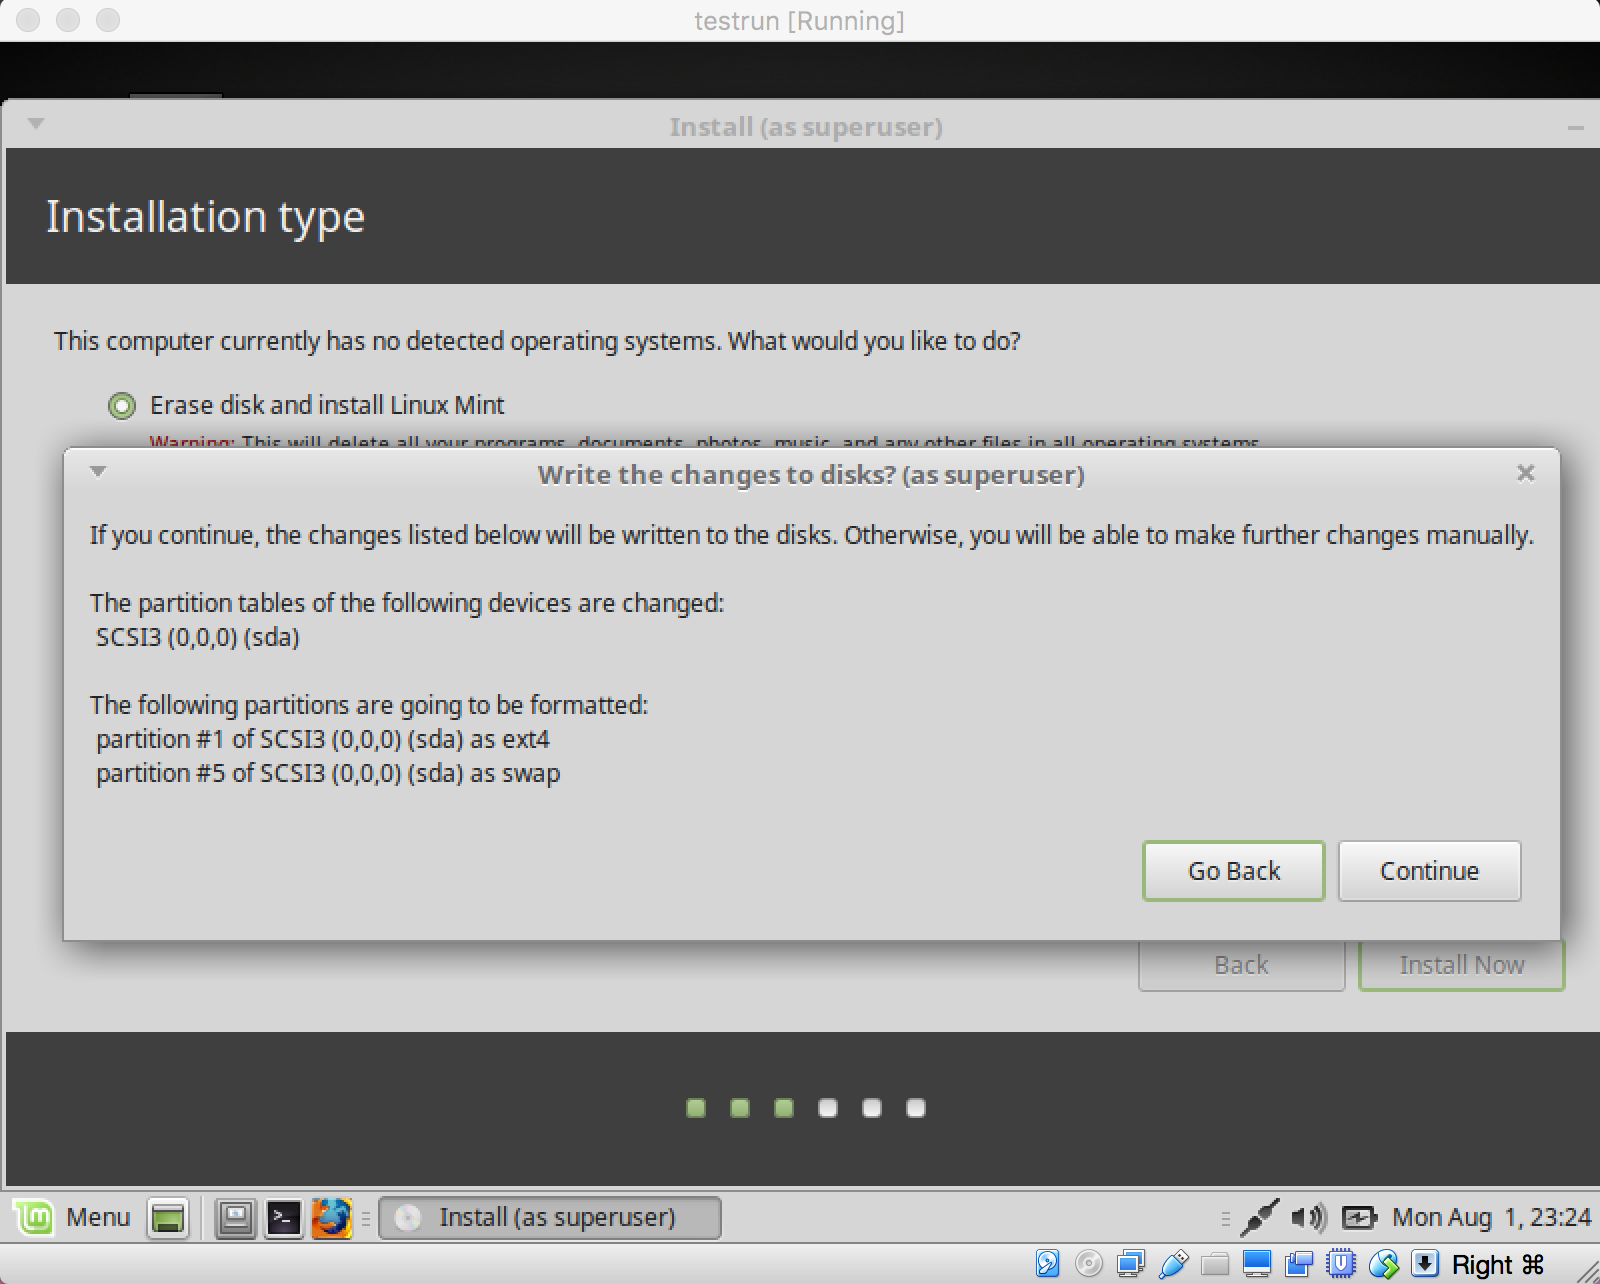
Task: Open the battery power tray icon
Action: 1359,1217
